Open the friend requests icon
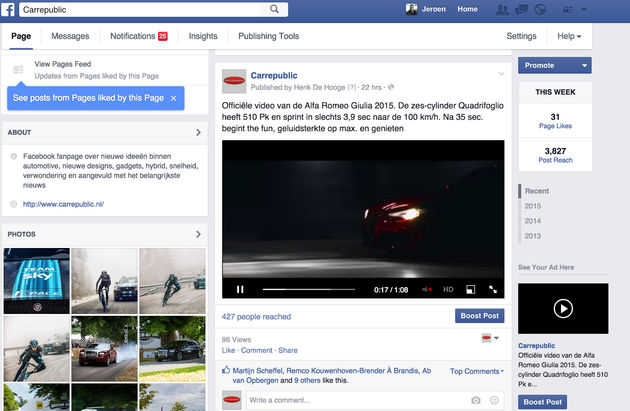This screenshot has width=630, height=411. coord(502,10)
